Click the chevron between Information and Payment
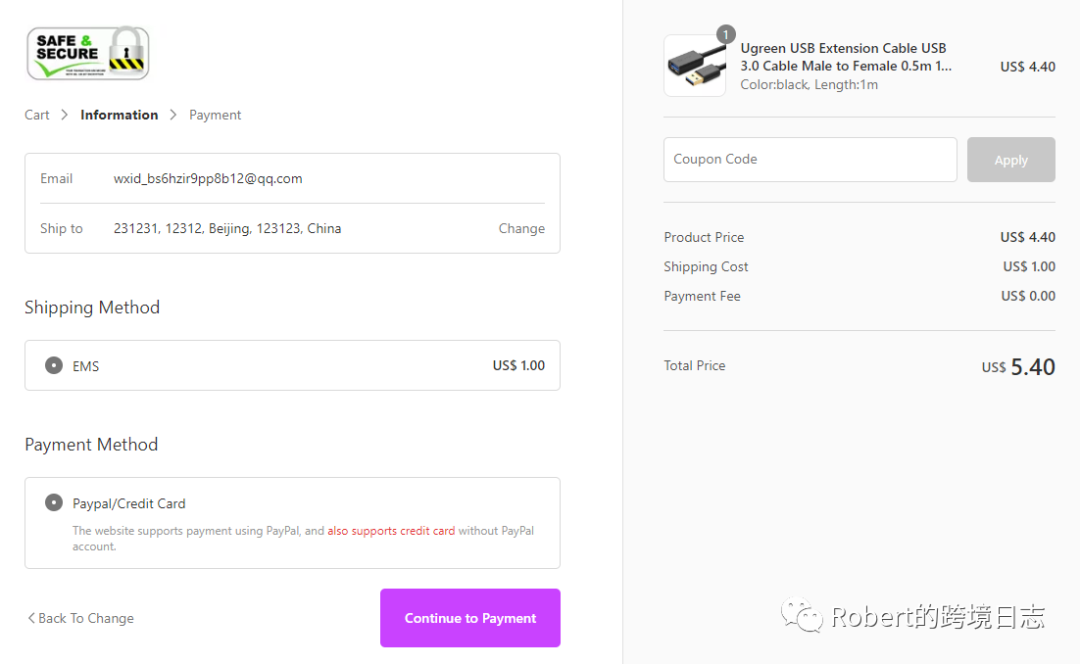The width and height of the screenshot is (1080, 664). pyautogui.click(x=173, y=115)
